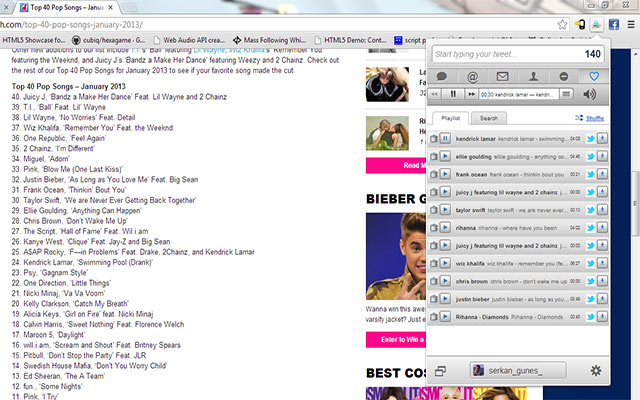Open the Web Audio API bookmark
Image resolution: width=640 pixels, height=400 pixels.
click(189, 40)
